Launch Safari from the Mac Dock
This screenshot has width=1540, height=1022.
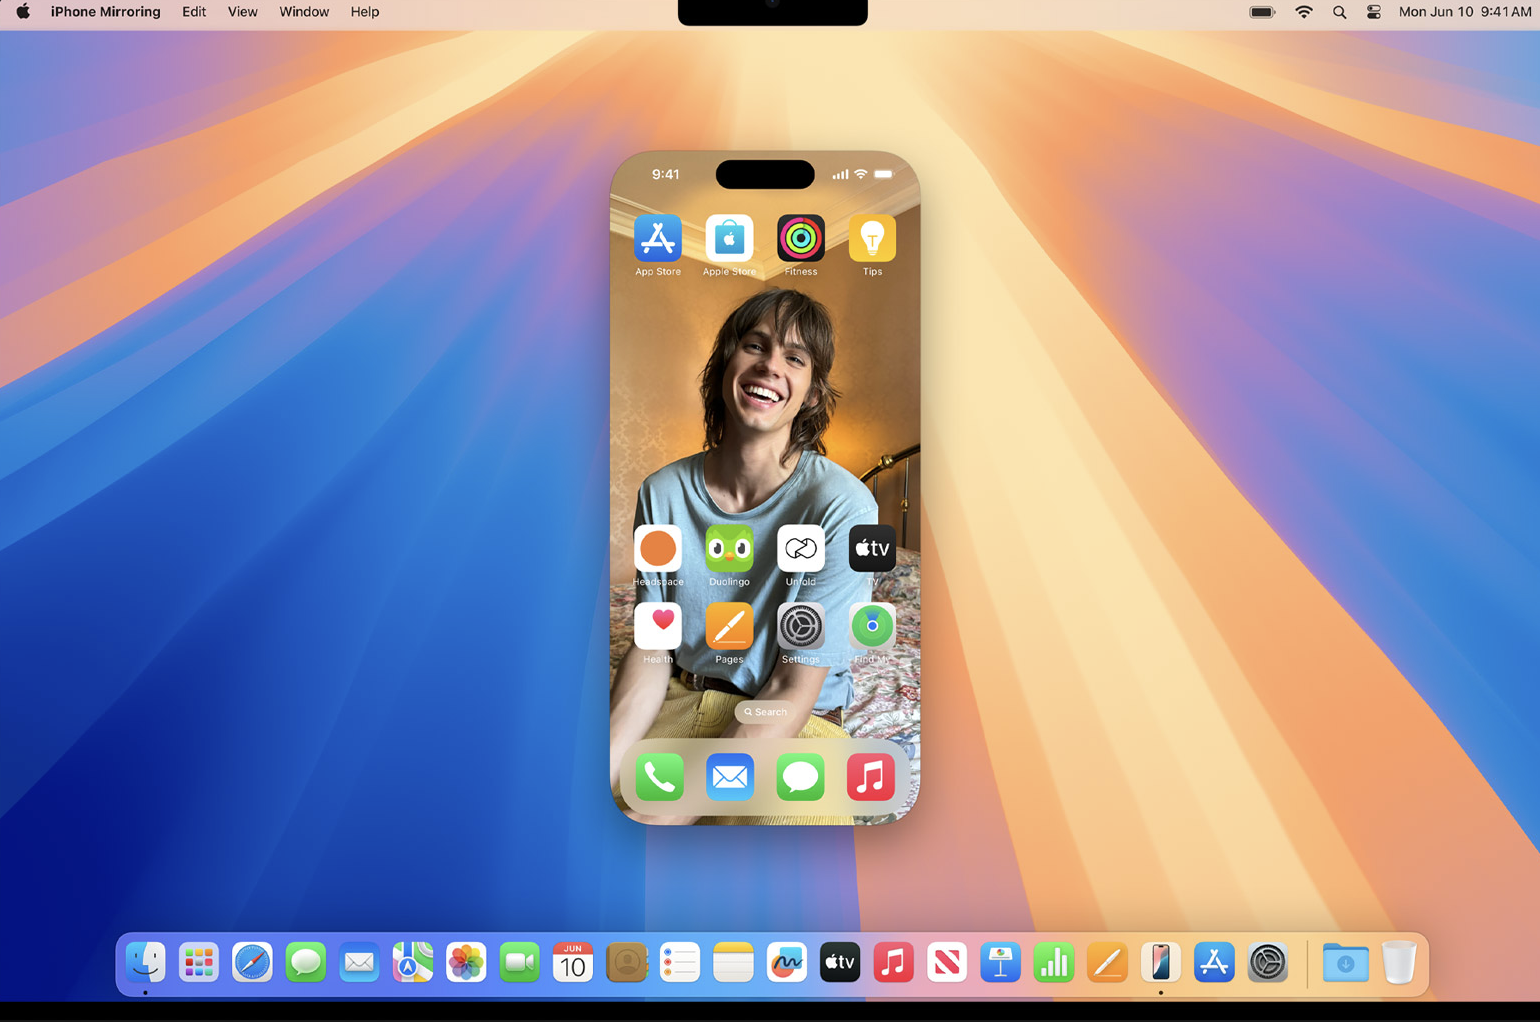[252, 963]
